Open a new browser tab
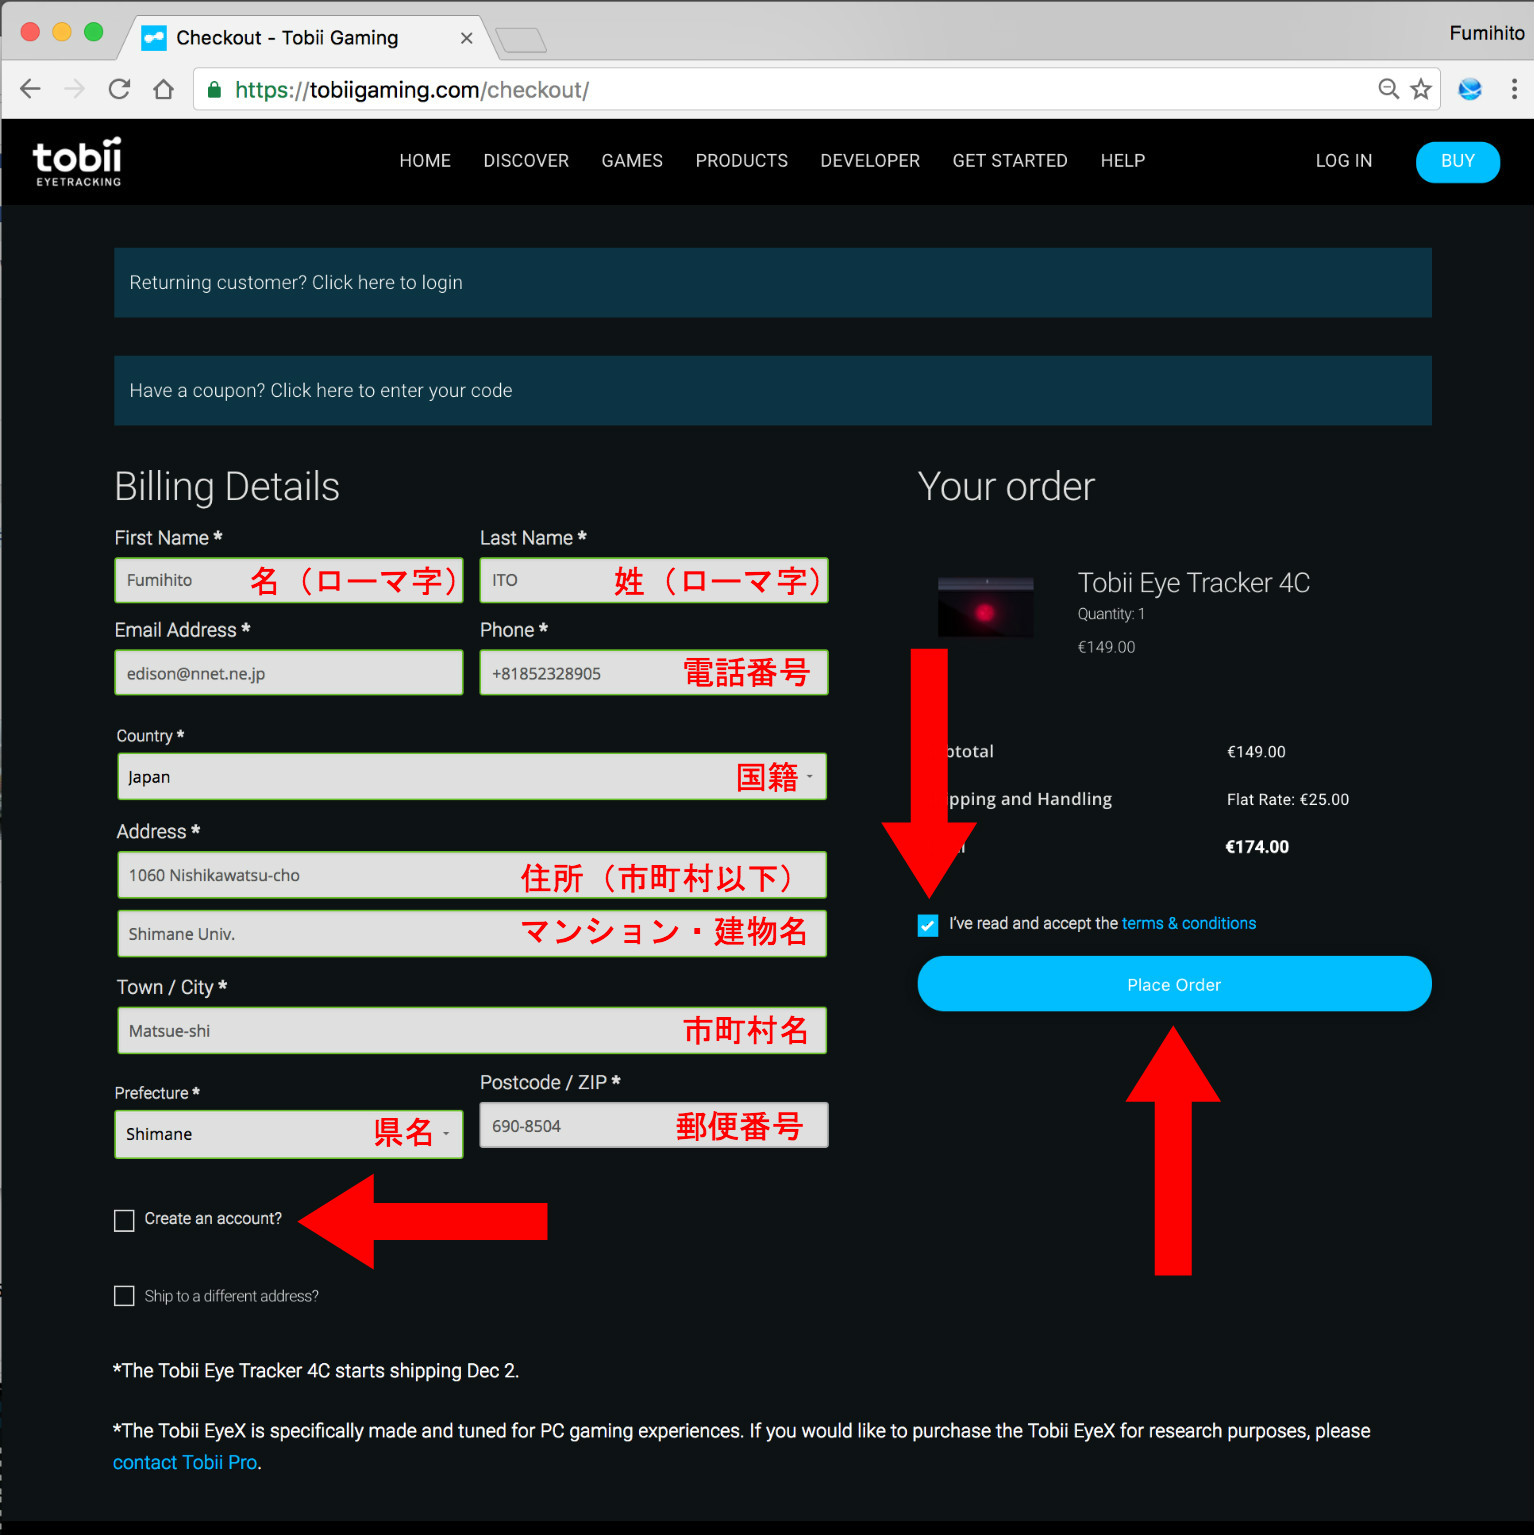The width and height of the screenshot is (1534, 1535). (521, 40)
